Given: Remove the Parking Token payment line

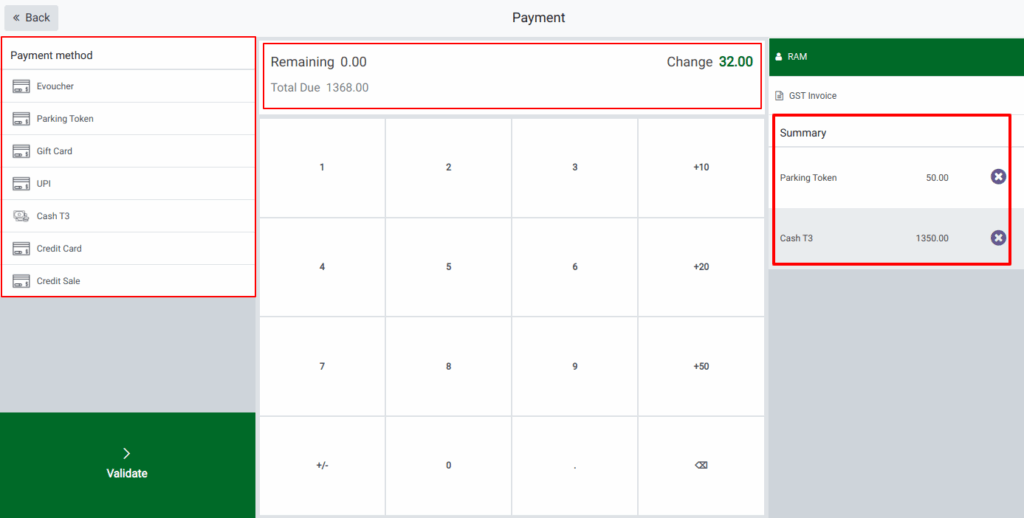Looking at the screenshot, I should (x=998, y=176).
